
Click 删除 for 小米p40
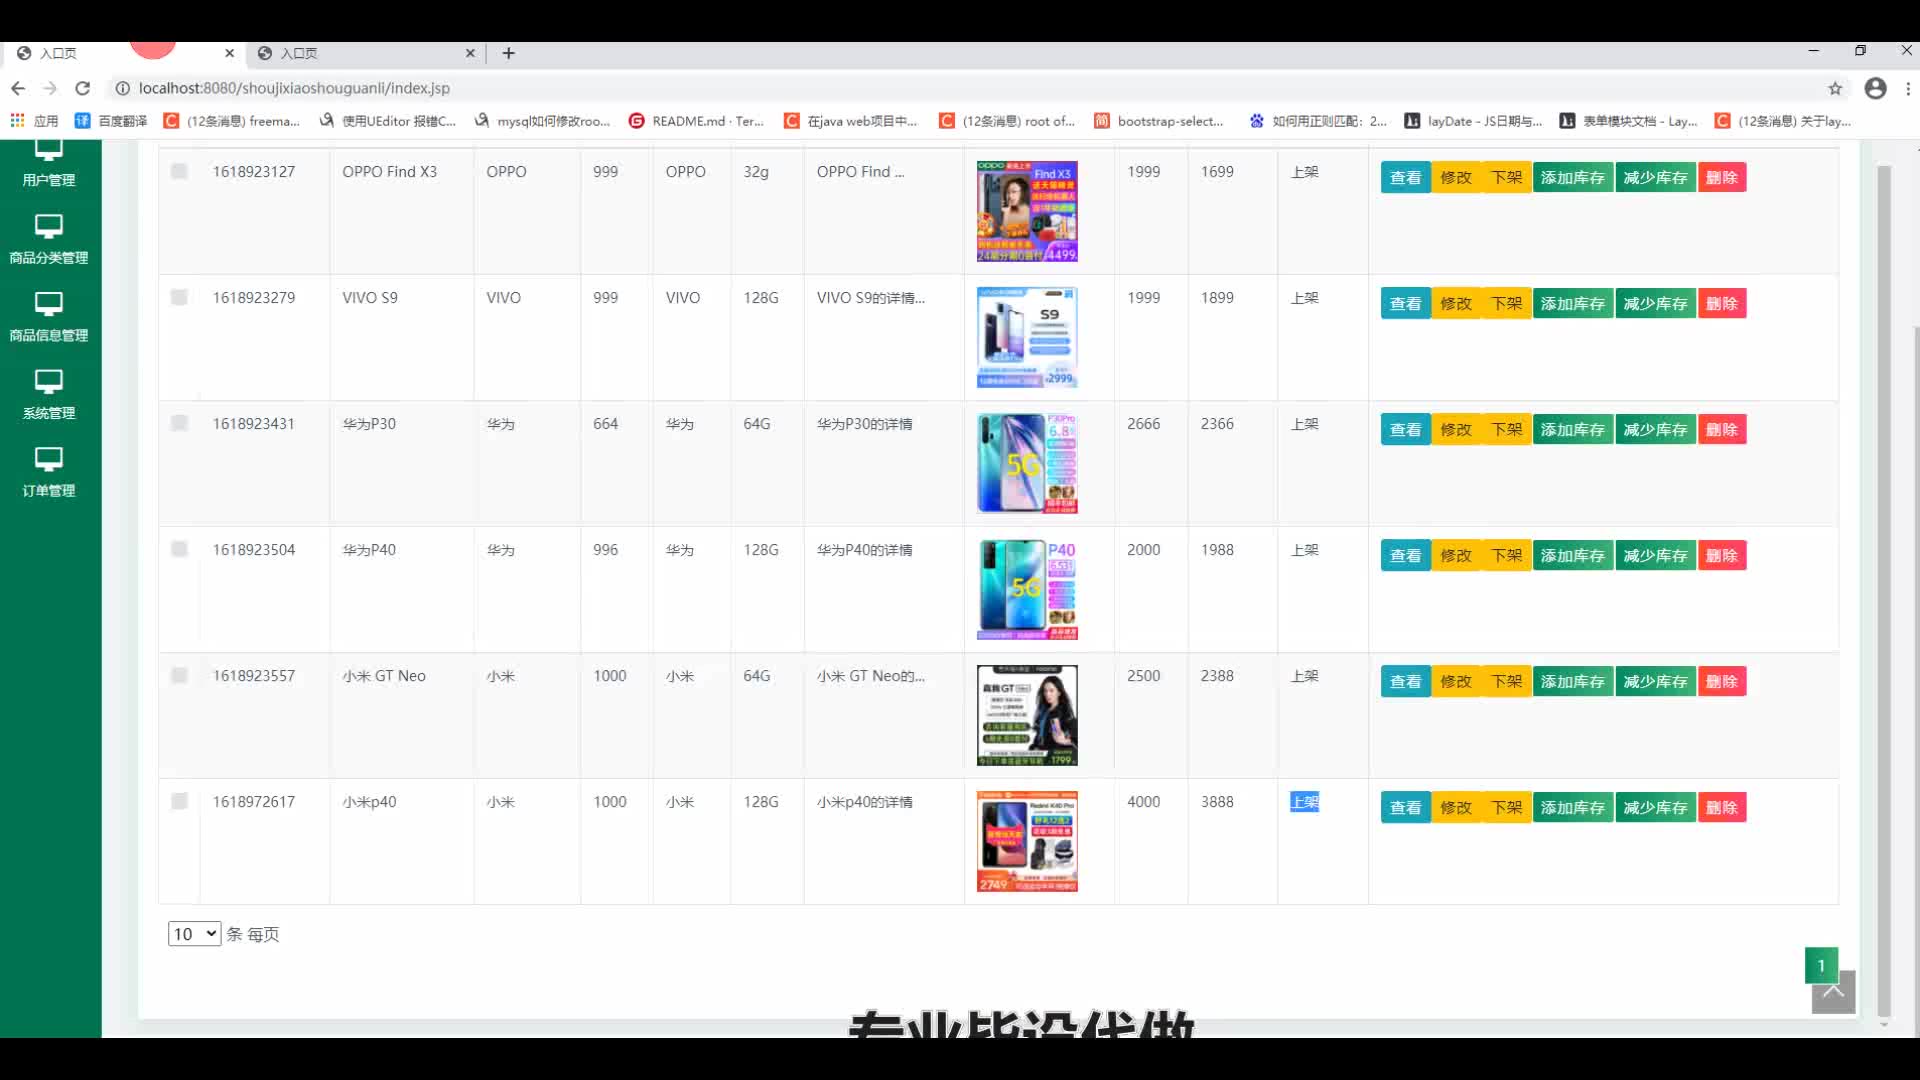(x=1722, y=807)
